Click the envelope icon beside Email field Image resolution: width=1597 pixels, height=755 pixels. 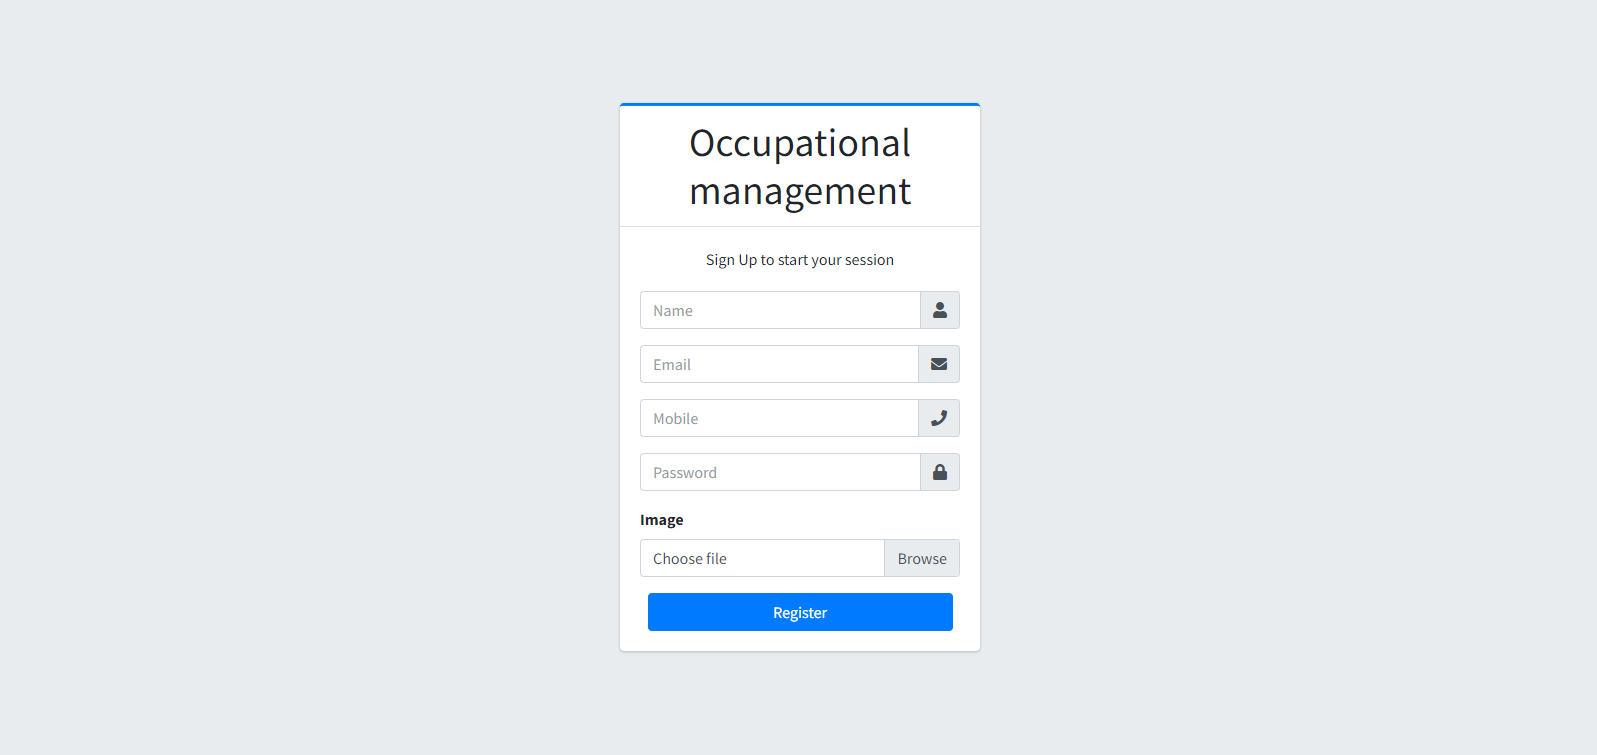click(939, 364)
